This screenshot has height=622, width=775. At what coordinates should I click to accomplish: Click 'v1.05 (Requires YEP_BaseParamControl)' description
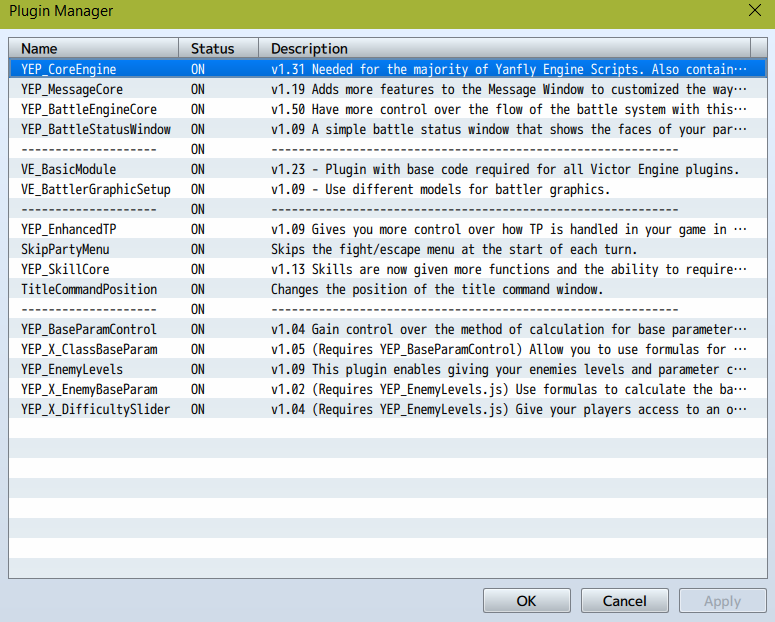(x=509, y=350)
